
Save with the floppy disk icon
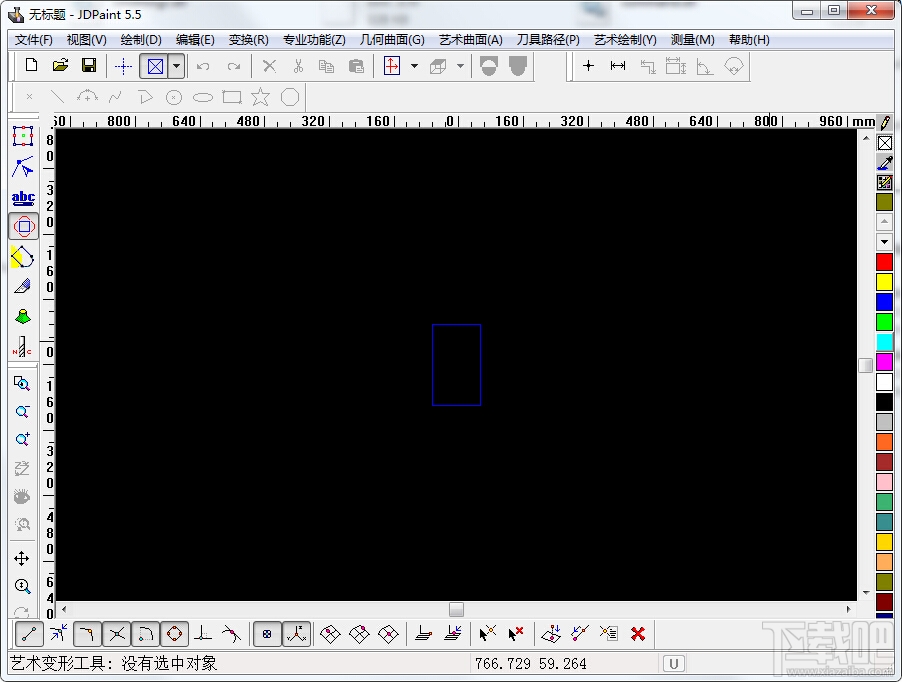point(89,66)
